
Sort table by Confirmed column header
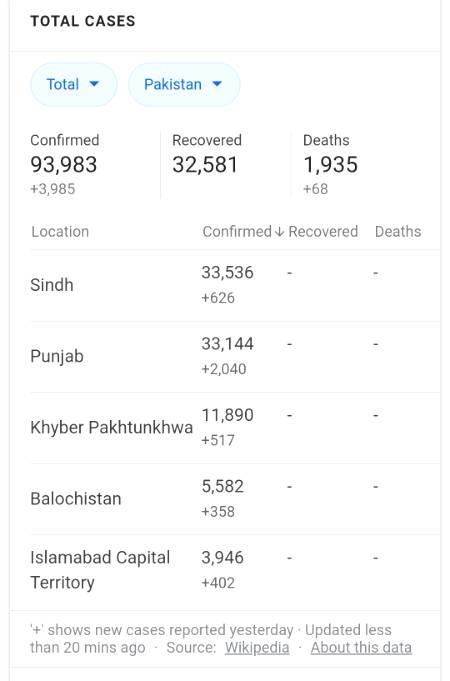[237, 231]
